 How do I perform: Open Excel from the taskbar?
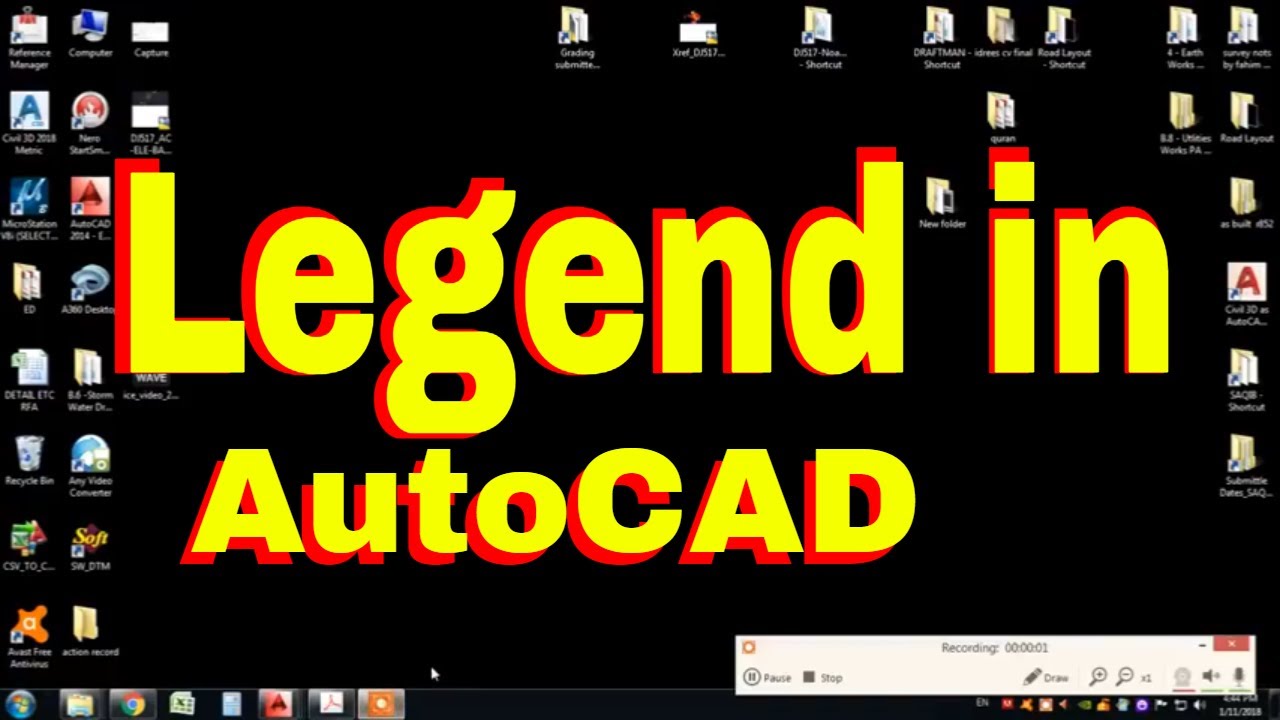[182, 705]
